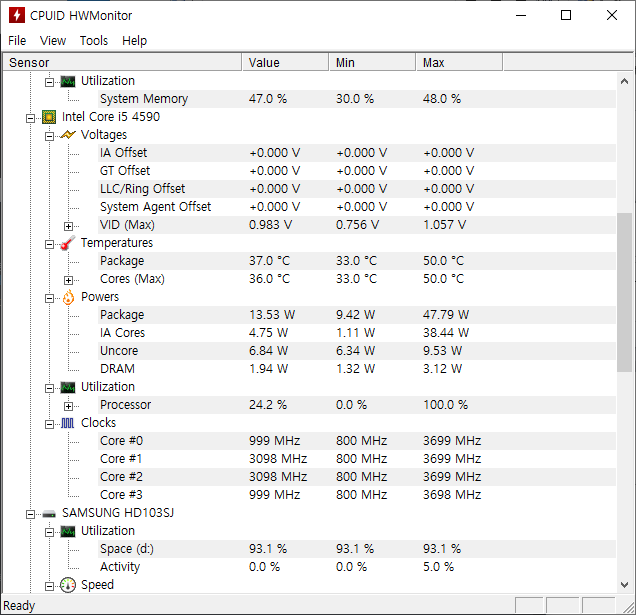Screen dimensions: 636x615
Task: Select the Core #0 clock row
Action: pos(357,441)
